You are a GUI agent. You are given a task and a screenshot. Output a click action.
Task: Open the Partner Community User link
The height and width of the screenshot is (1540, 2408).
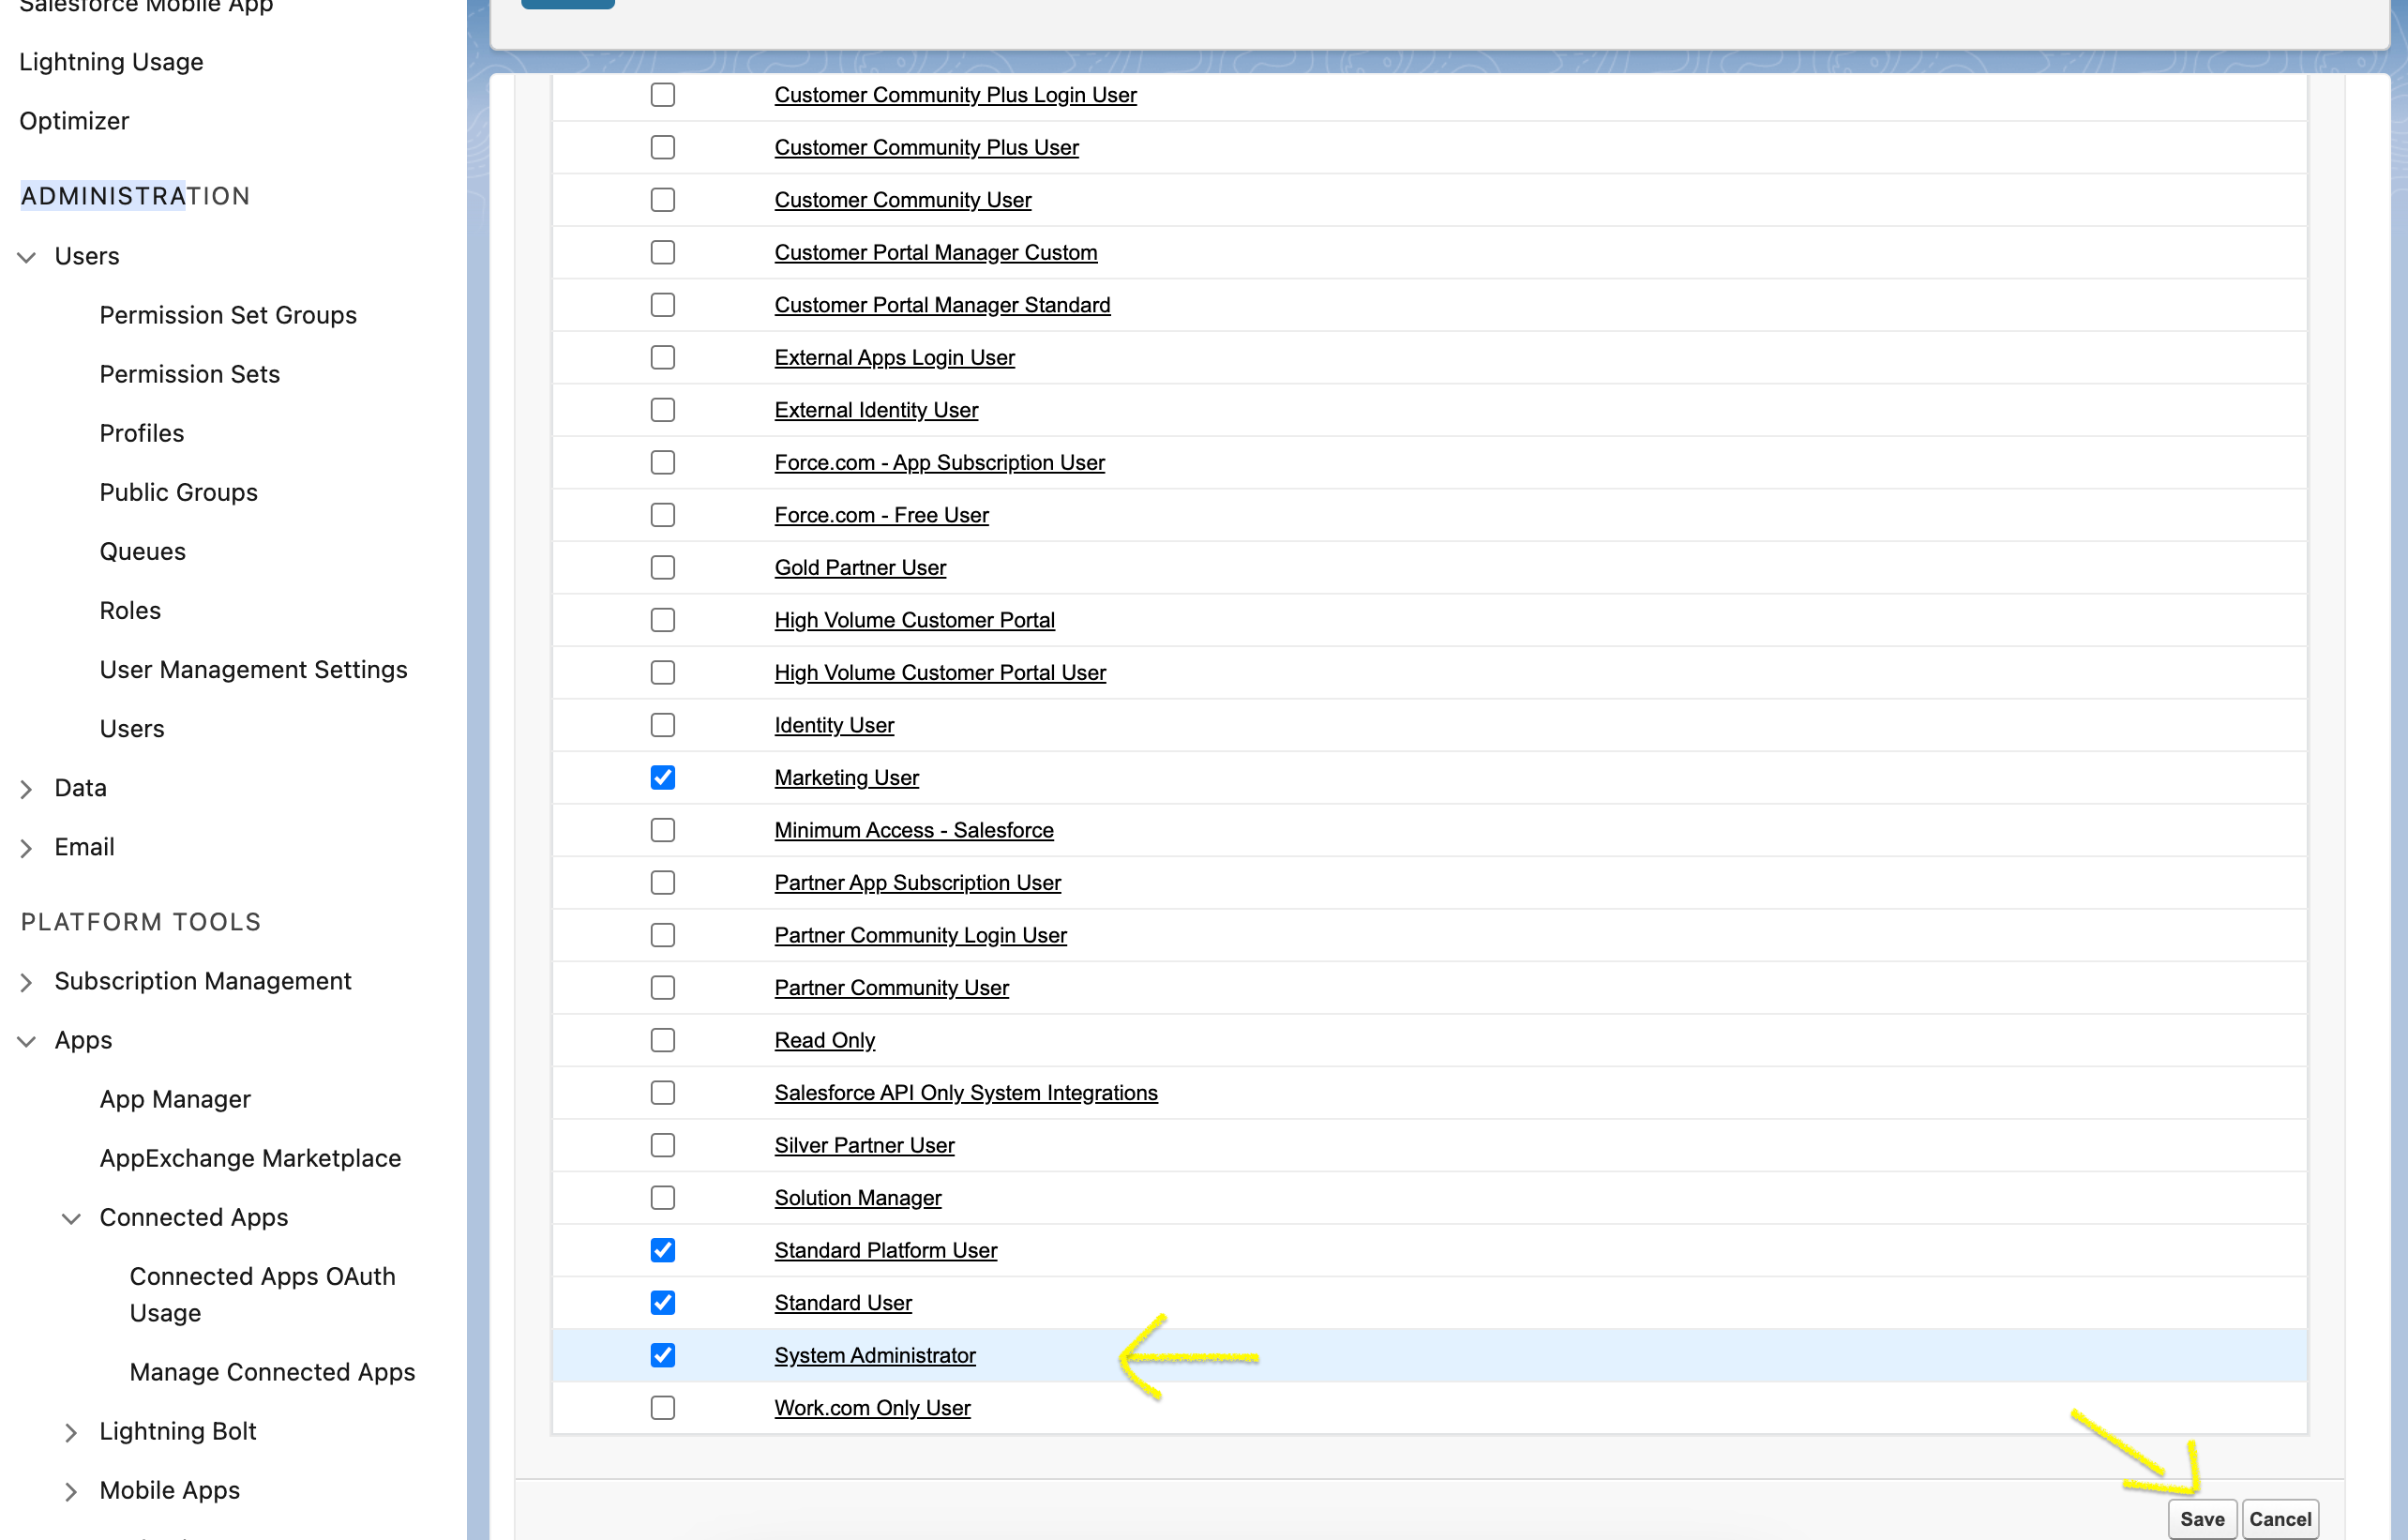tap(891, 988)
